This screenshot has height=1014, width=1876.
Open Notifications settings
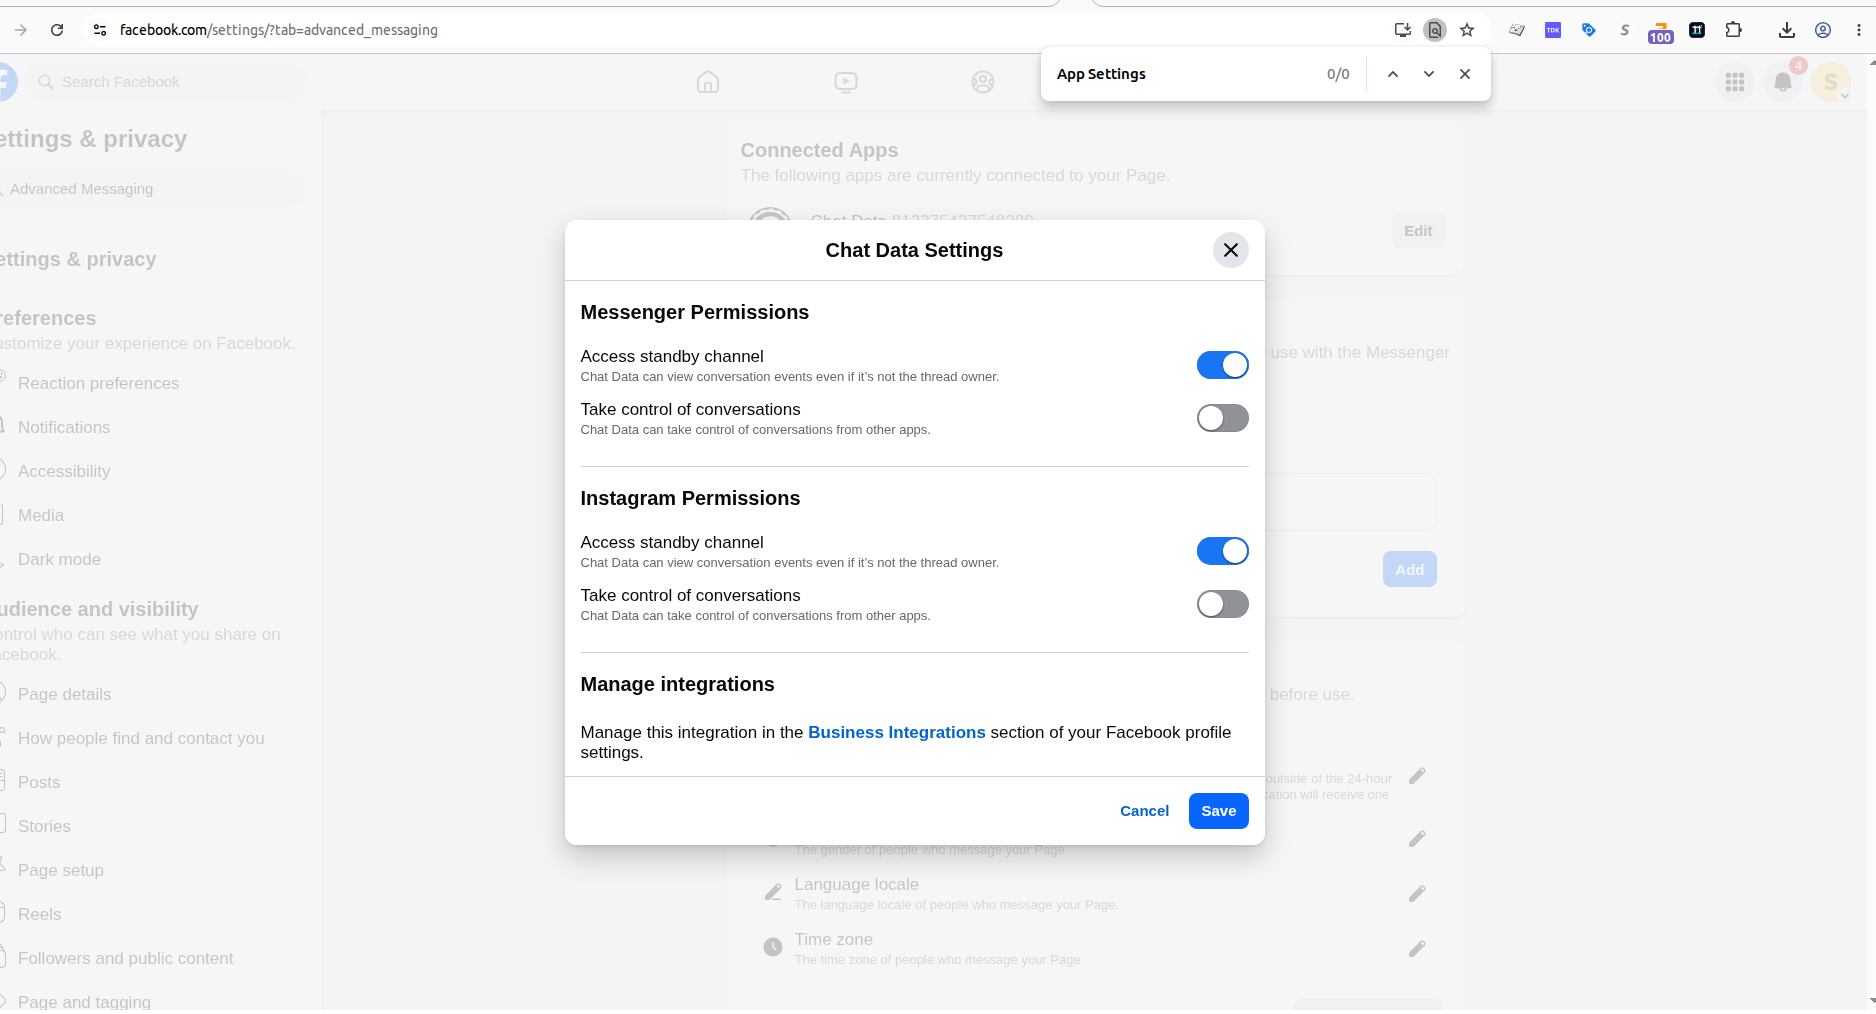64,427
